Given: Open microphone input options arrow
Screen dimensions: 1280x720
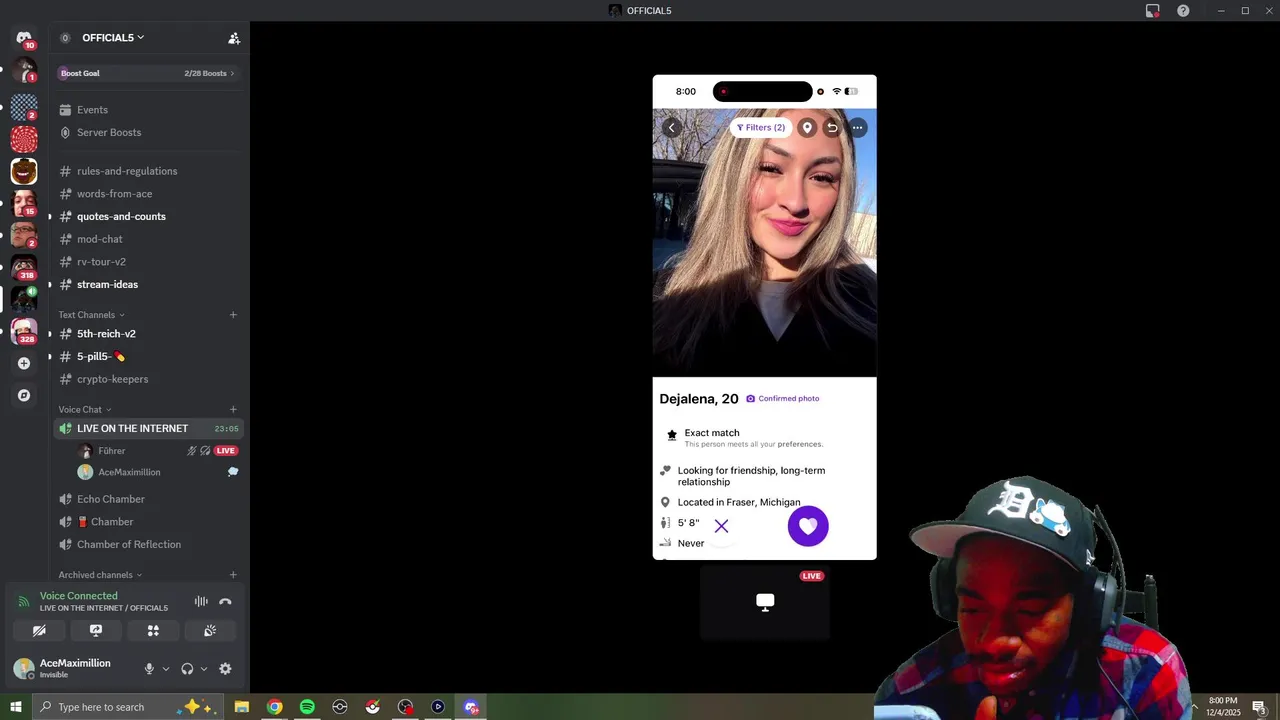Looking at the screenshot, I should point(166,669).
